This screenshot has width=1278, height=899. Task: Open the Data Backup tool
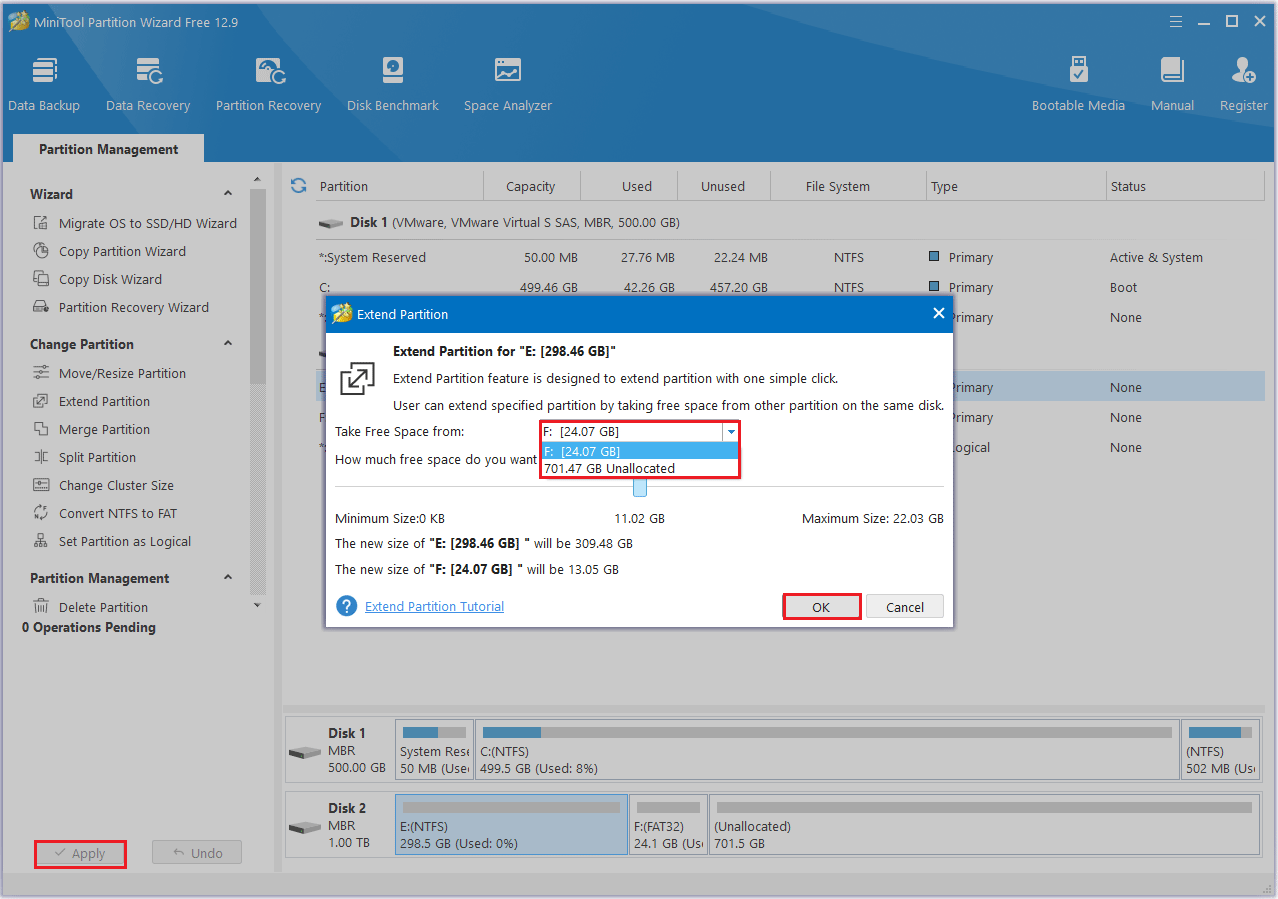click(44, 80)
